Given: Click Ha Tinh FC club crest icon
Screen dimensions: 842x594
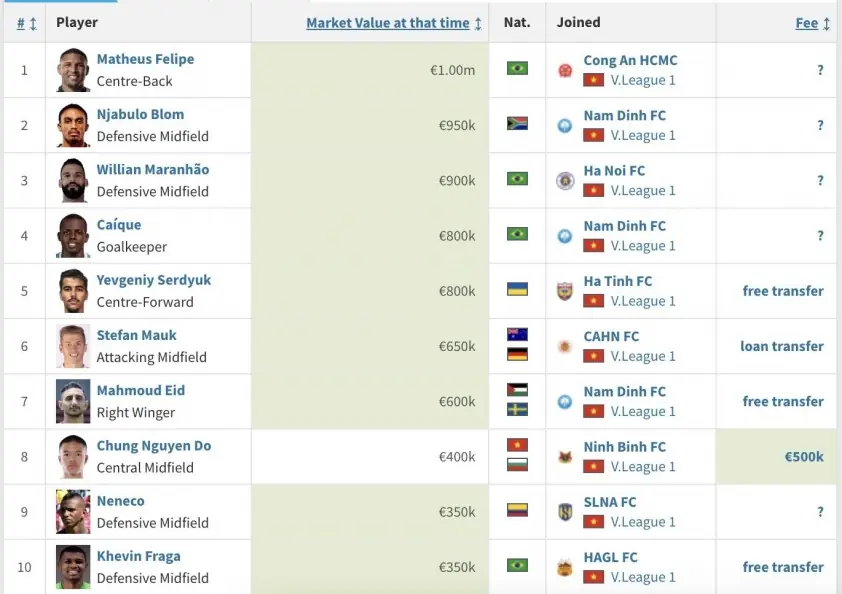Looking at the screenshot, I should [566, 291].
